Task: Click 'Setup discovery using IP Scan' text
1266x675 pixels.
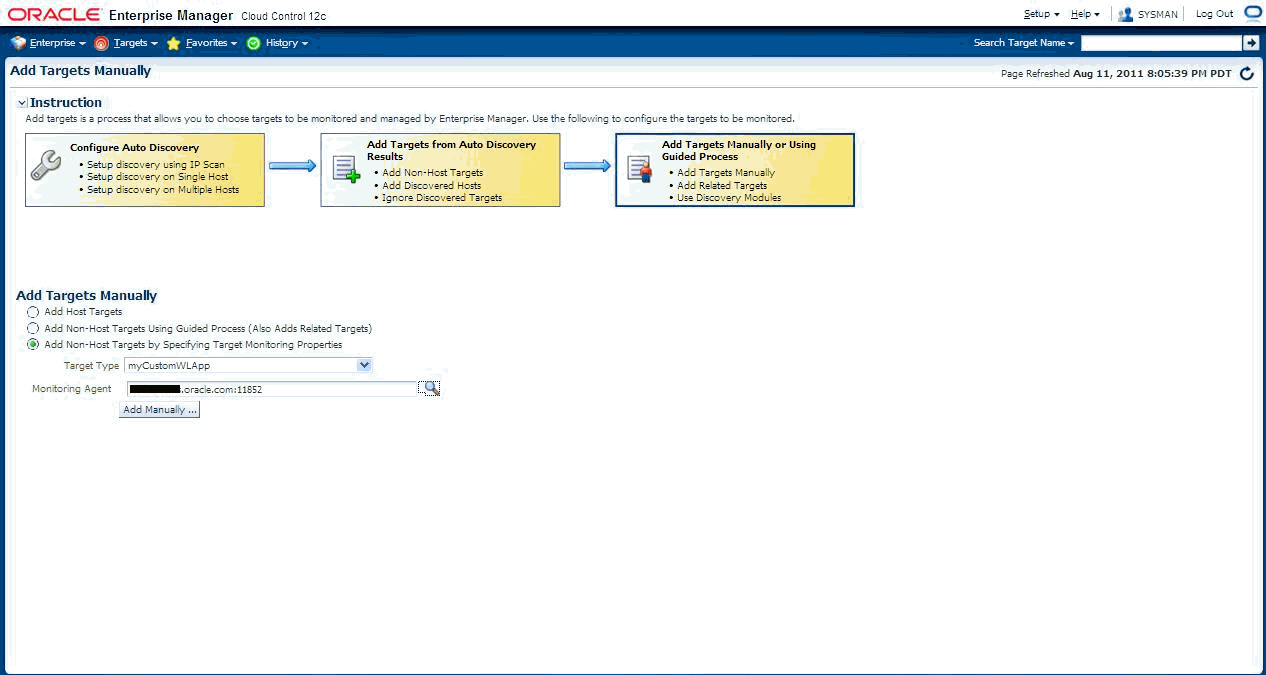Action: (155, 164)
